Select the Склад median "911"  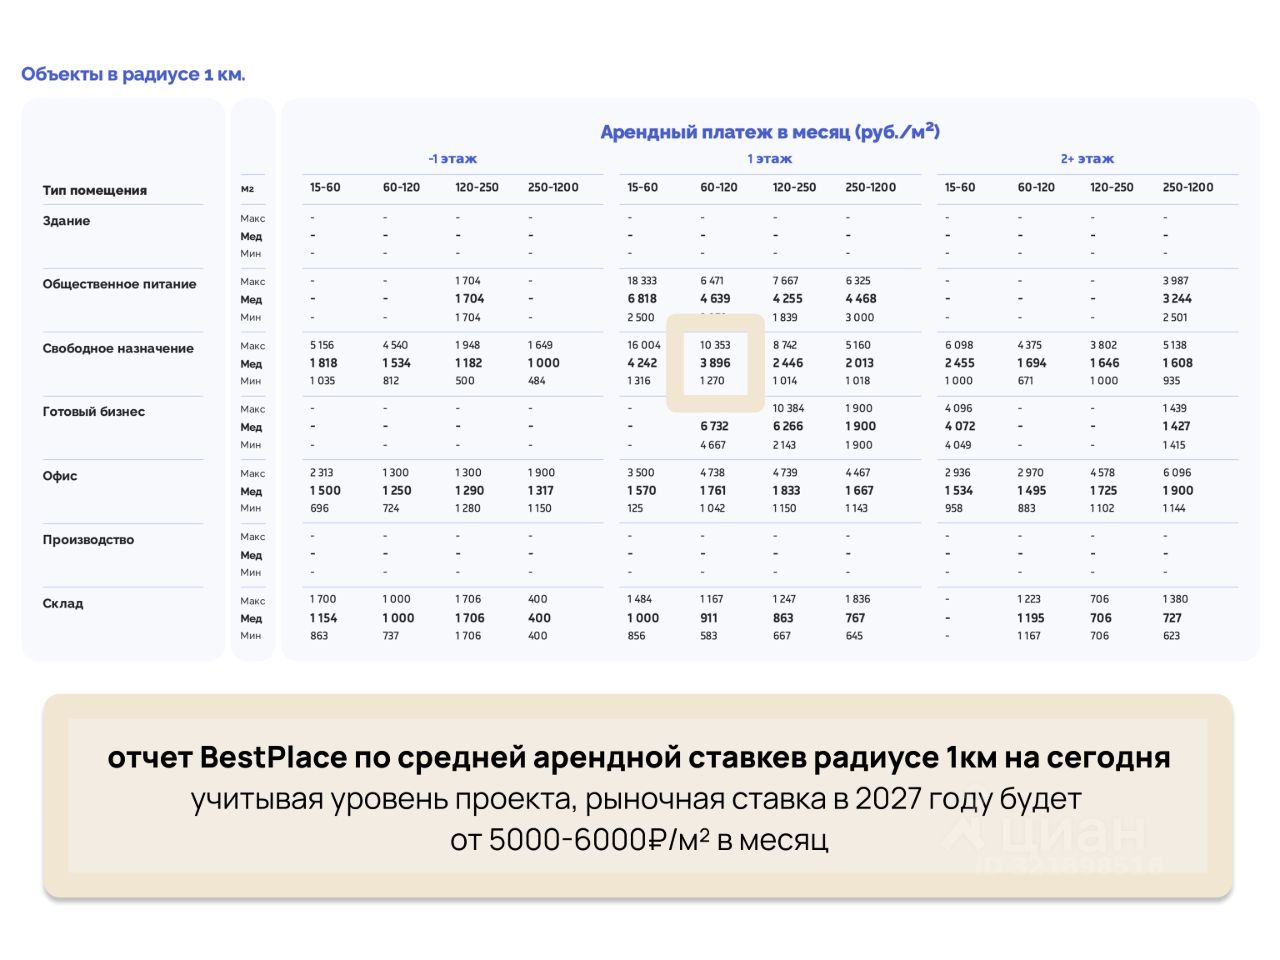point(709,618)
